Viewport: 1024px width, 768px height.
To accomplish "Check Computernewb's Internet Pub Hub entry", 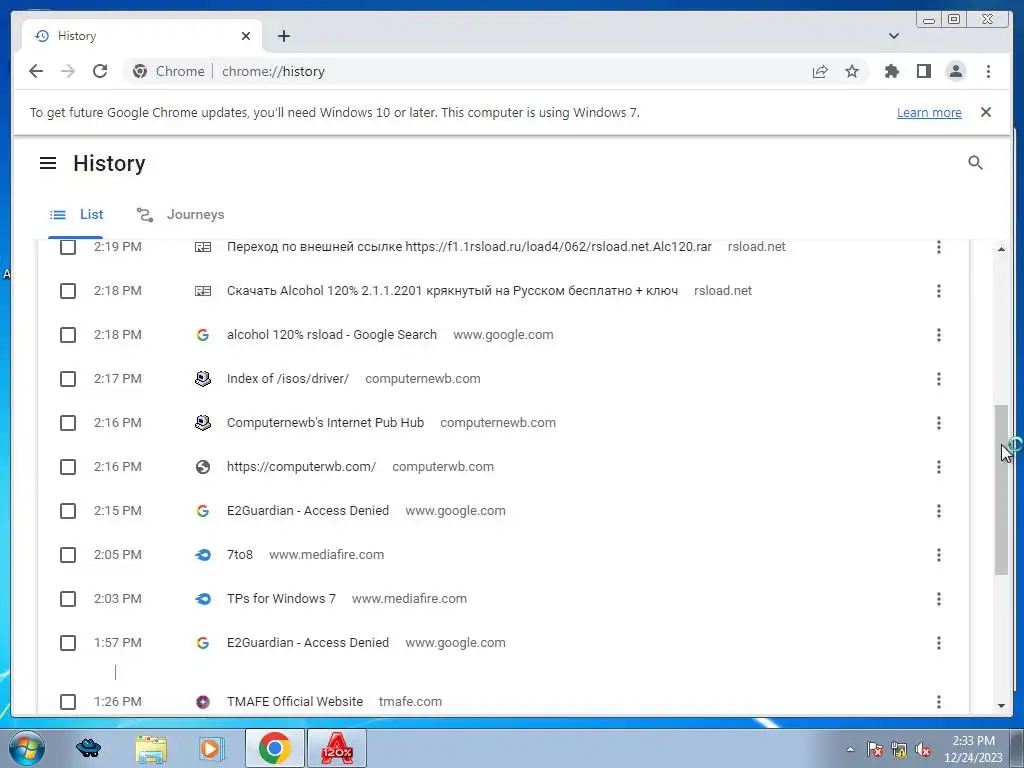I will (68, 423).
